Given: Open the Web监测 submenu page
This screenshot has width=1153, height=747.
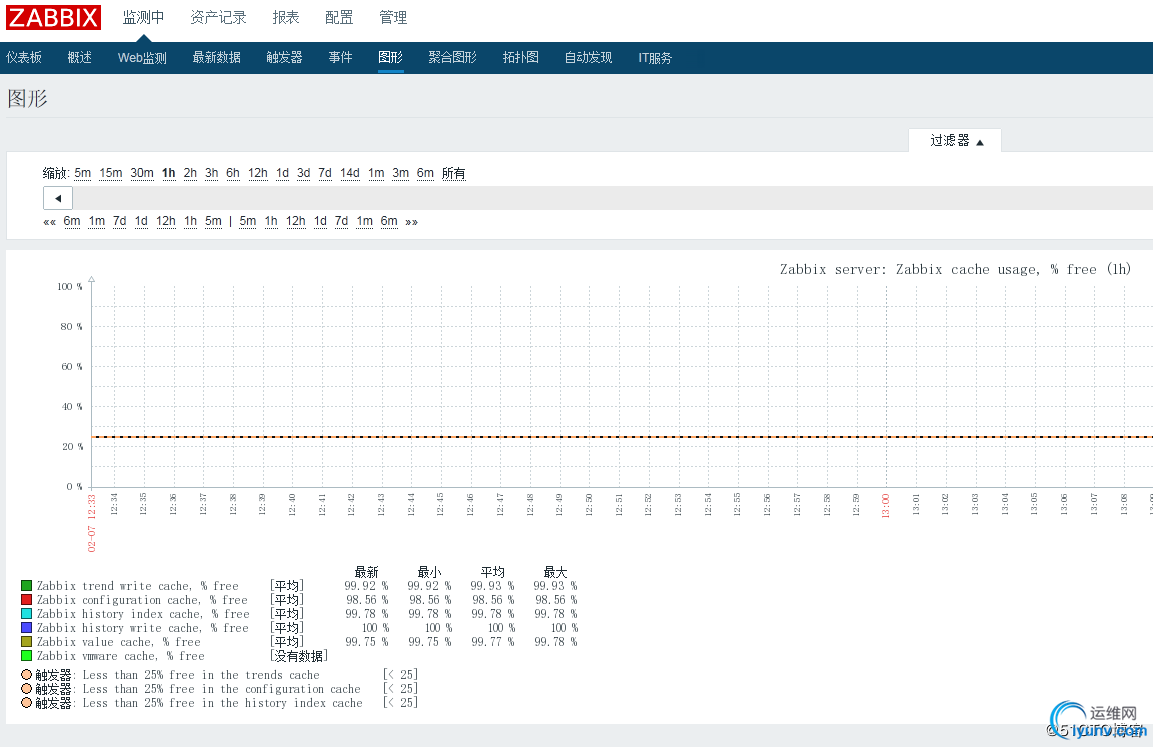Looking at the screenshot, I should pyautogui.click(x=143, y=57).
